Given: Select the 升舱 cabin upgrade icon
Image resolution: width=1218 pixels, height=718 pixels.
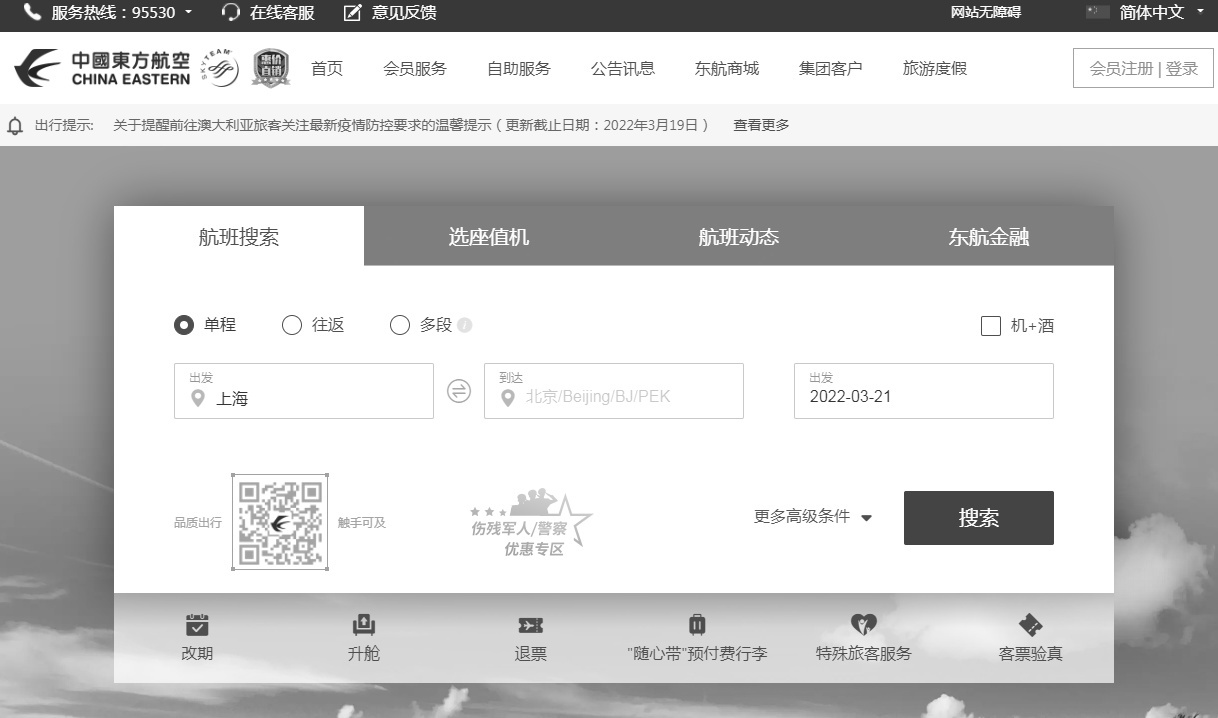Looking at the screenshot, I should pyautogui.click(x=363, y=637).
